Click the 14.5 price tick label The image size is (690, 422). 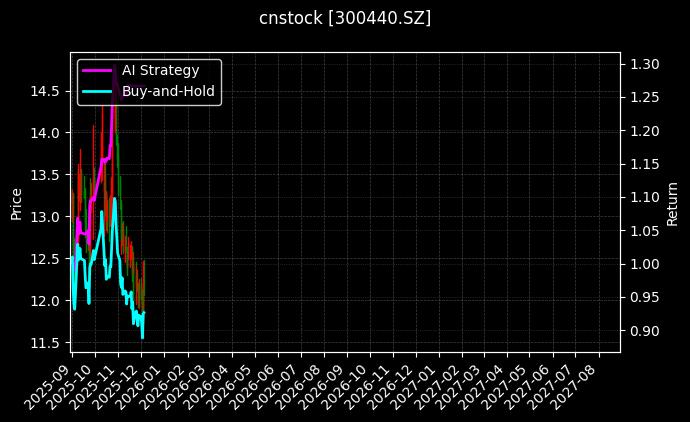coord(46,91)
